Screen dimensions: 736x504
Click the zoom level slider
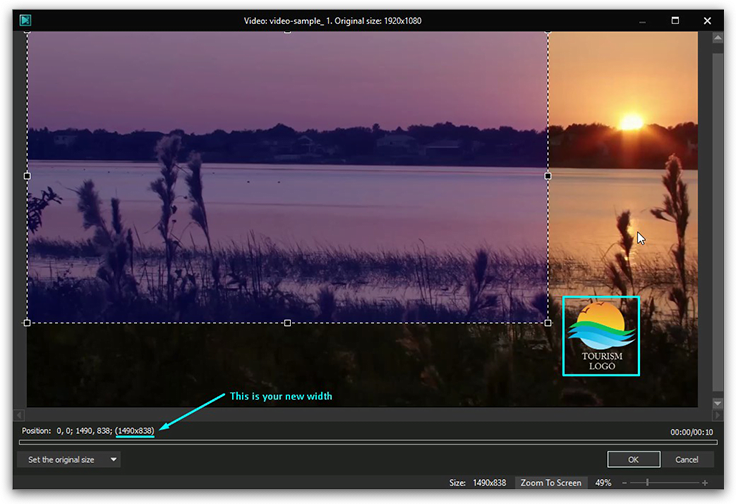663,483
